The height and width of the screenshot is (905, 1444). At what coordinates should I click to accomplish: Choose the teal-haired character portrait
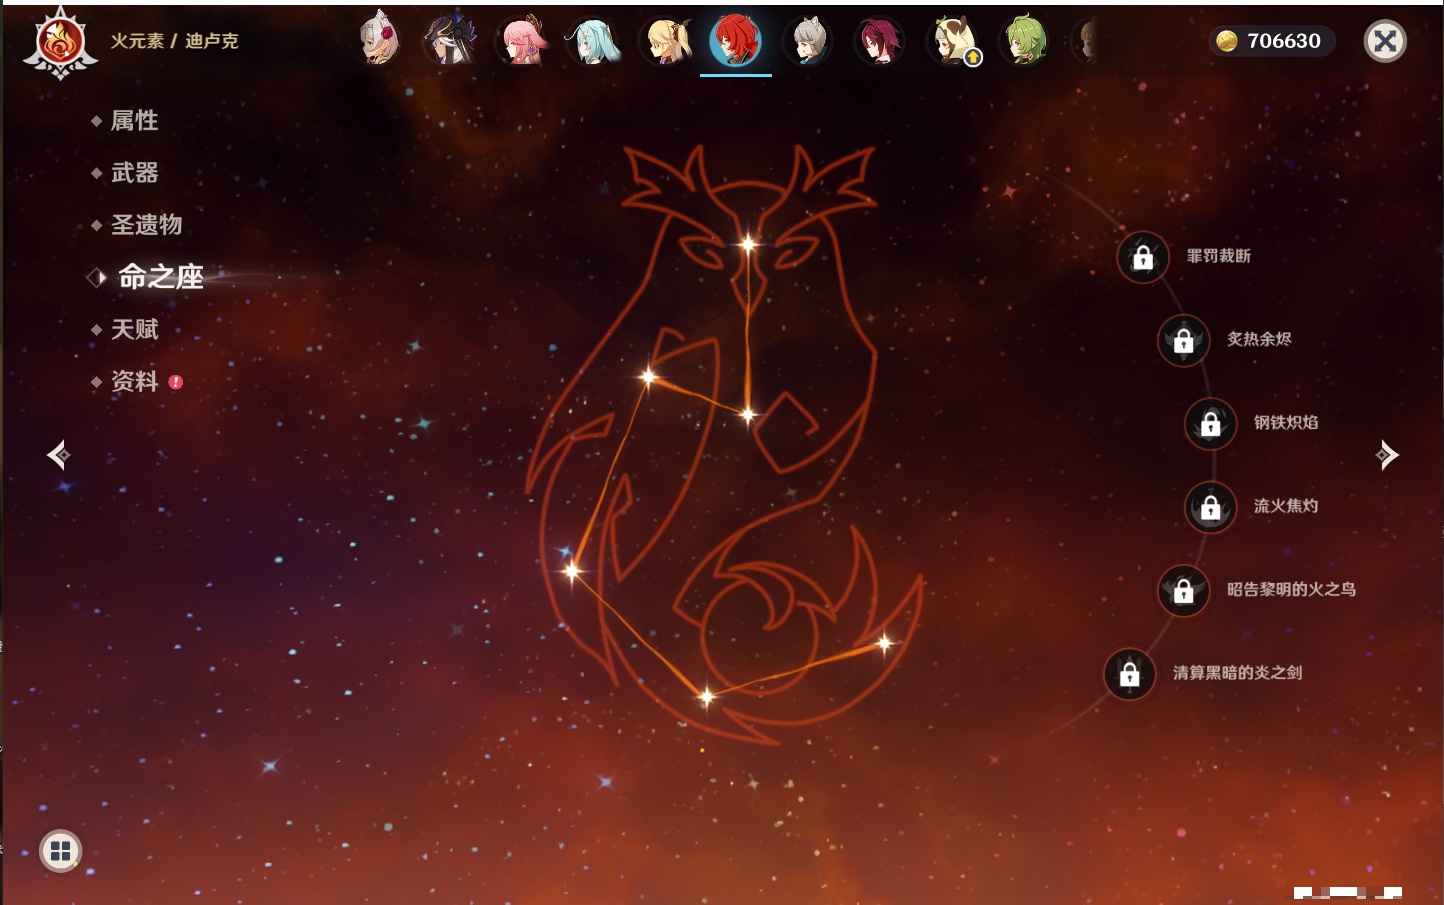[x=594, y=40]
